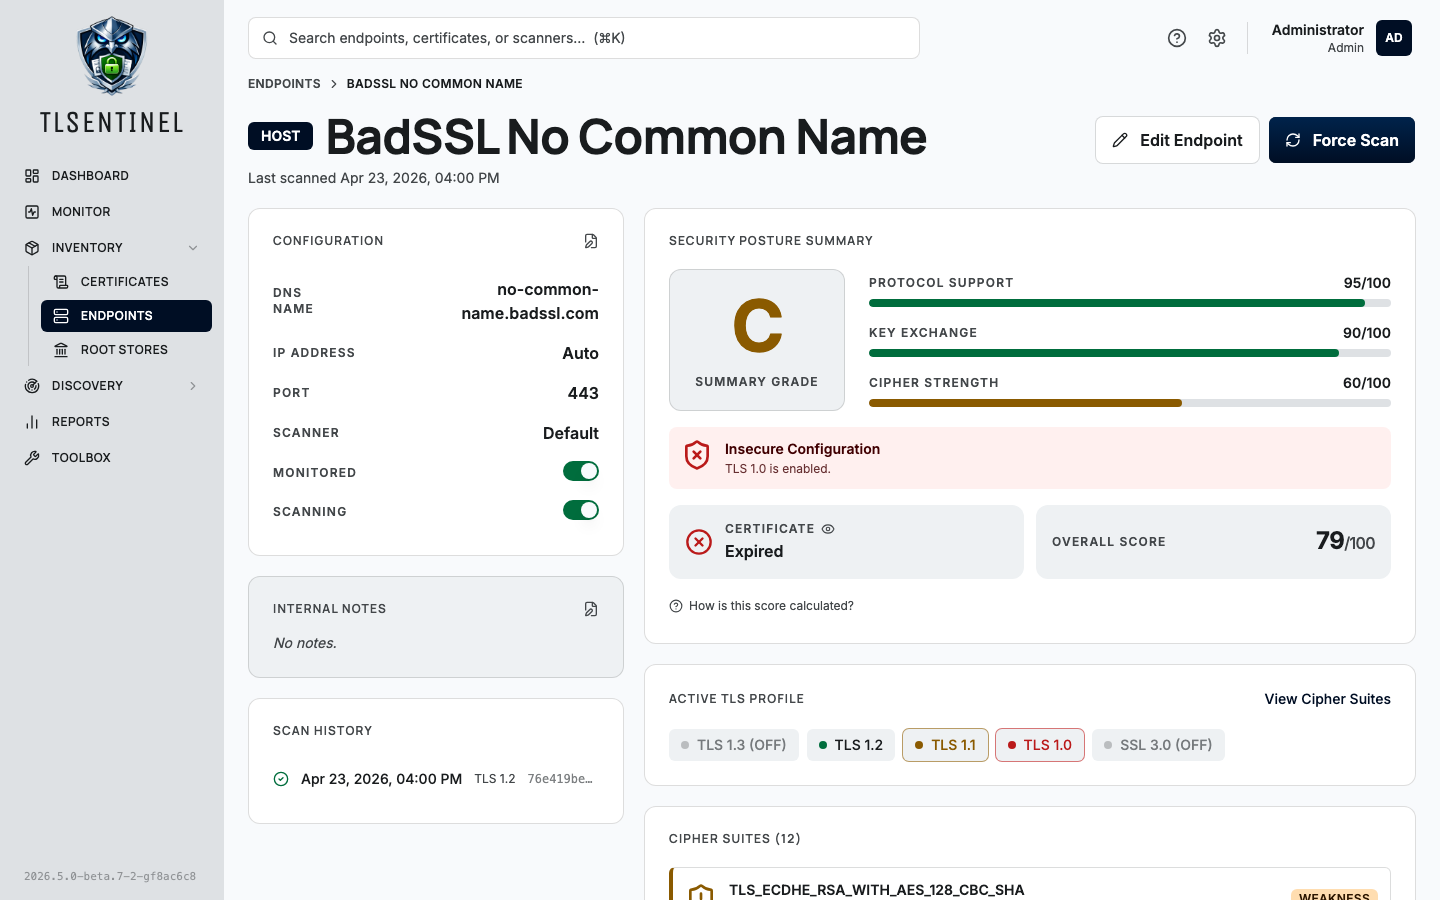Open the settings gear icon

(1217, 38)
